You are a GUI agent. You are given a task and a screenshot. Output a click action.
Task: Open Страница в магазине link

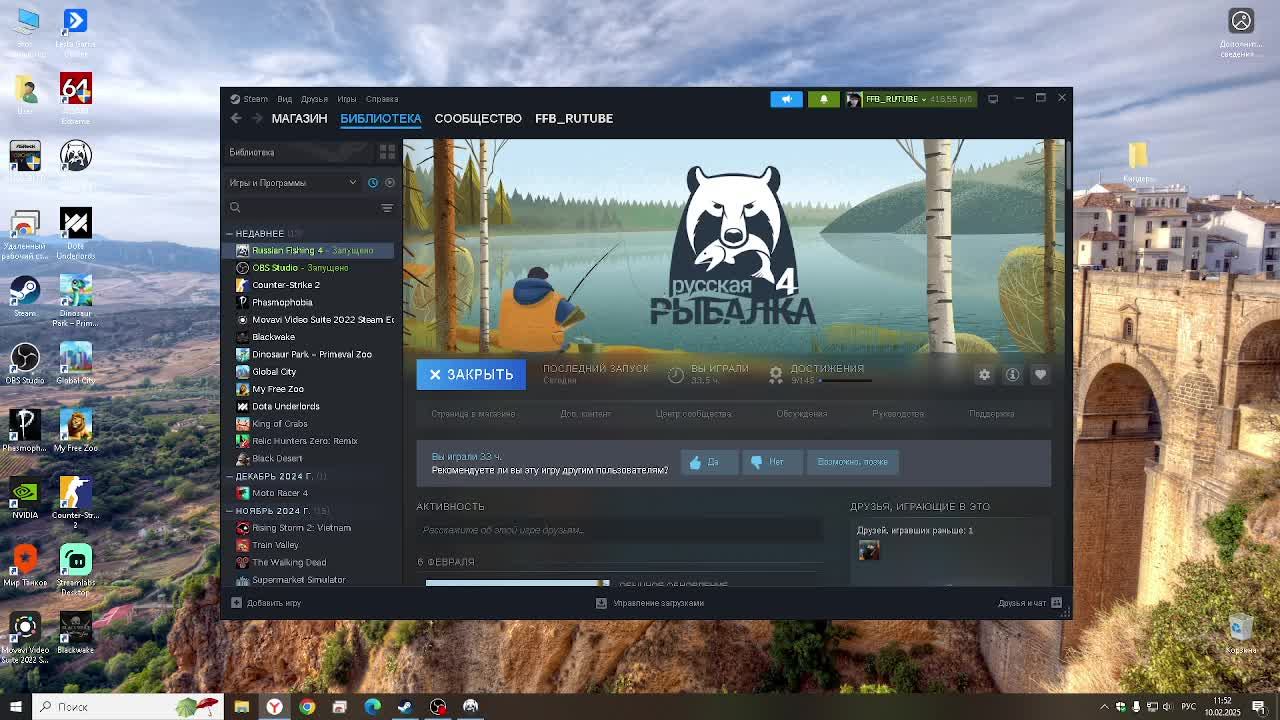473,413
